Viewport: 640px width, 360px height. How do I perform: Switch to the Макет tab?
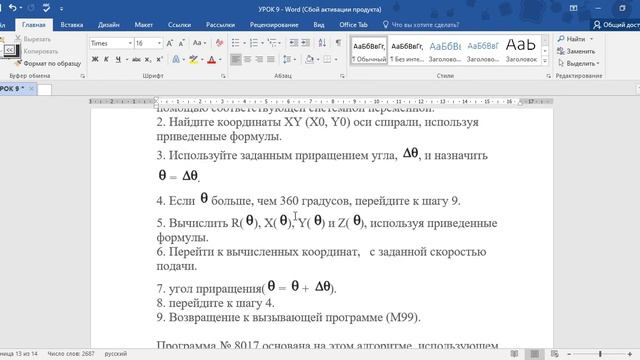tap(144, 25)
